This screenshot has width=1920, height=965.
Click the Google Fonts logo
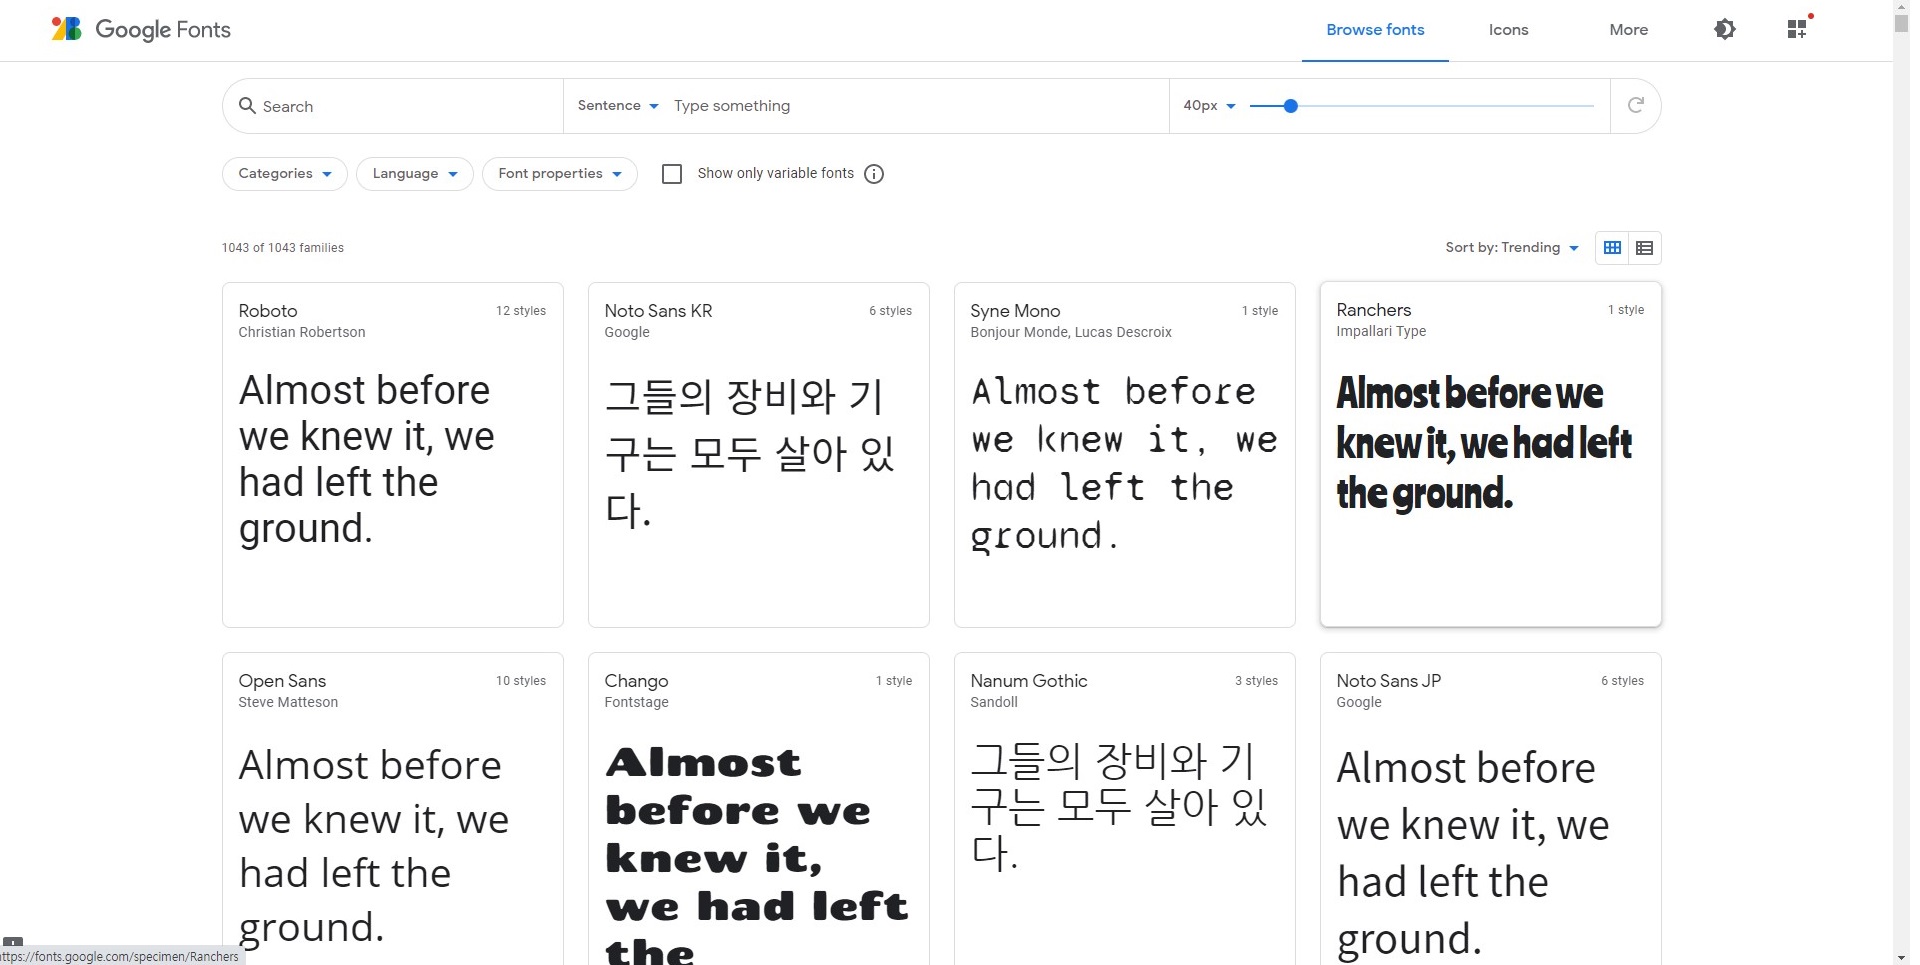tap(141, 29)
